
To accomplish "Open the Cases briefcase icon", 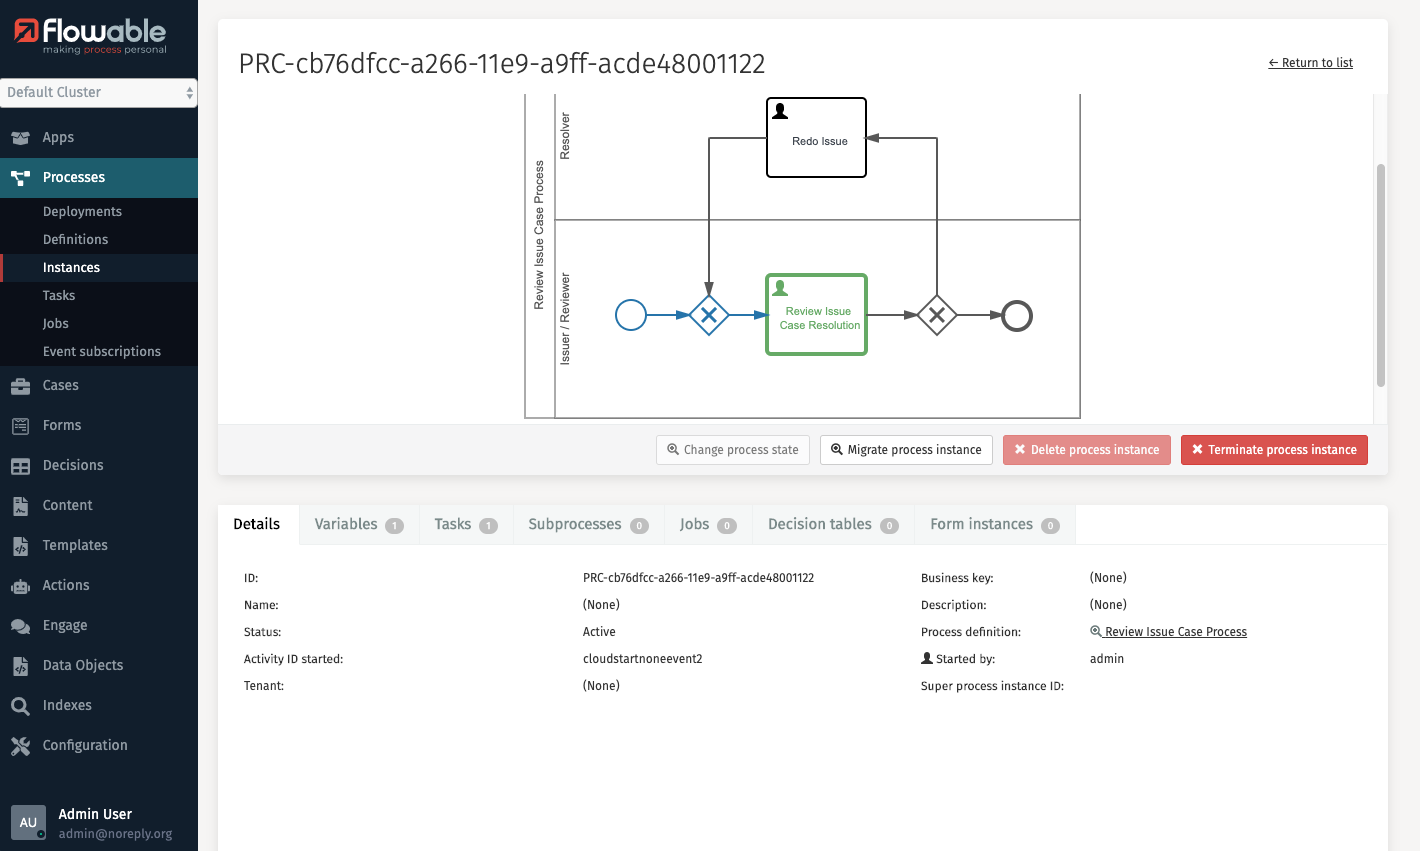I will [20, 386].
